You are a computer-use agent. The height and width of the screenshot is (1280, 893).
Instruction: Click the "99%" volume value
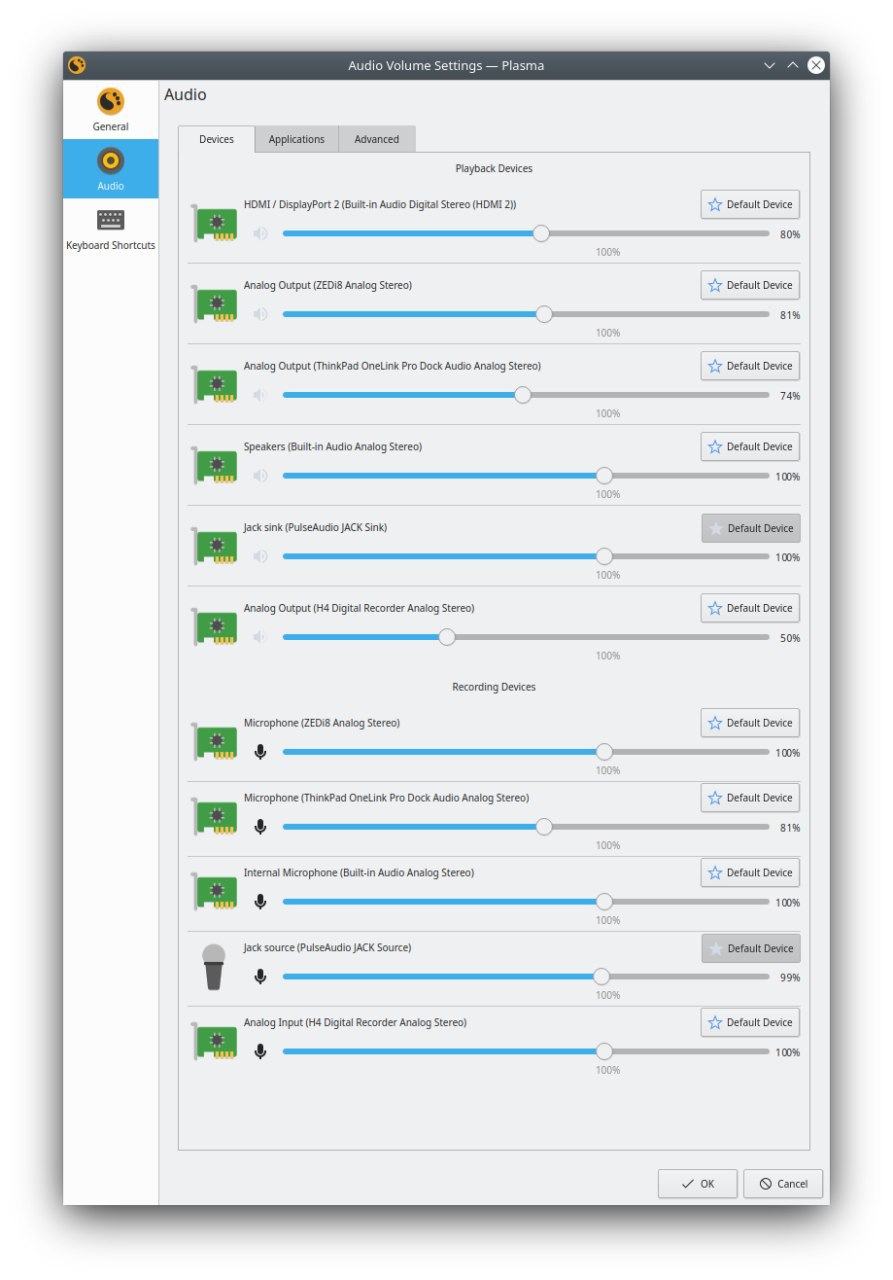click(790, 977)
